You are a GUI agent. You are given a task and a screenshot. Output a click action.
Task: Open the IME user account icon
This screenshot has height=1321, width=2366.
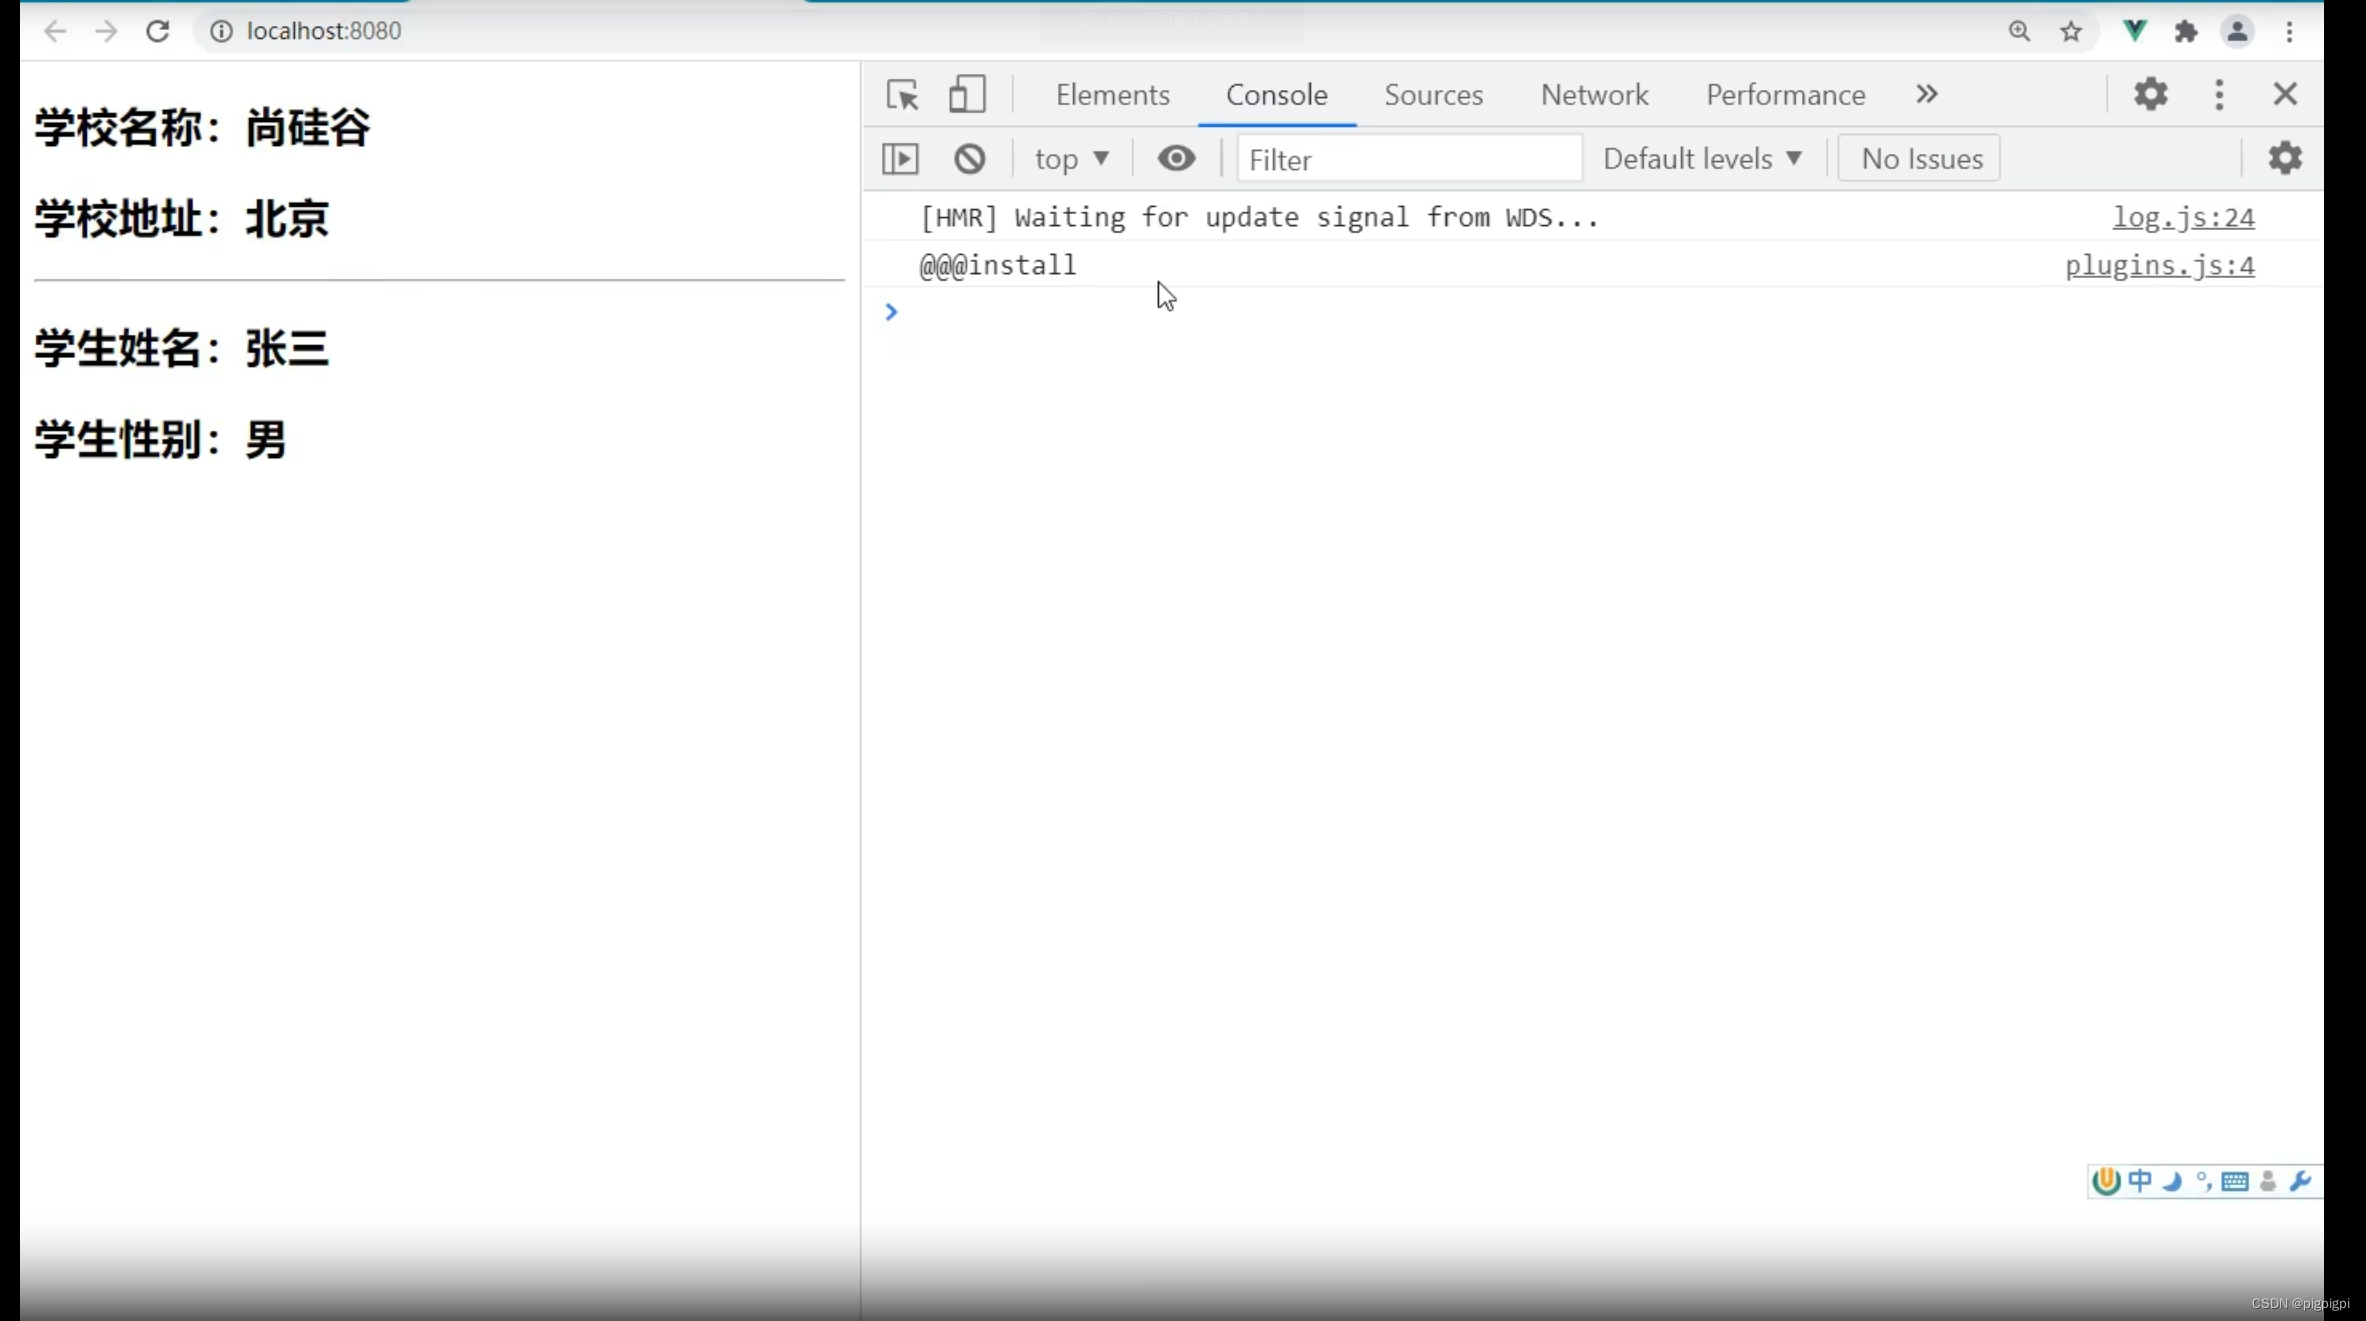pyautogui.click(x=2268, y=1181)
